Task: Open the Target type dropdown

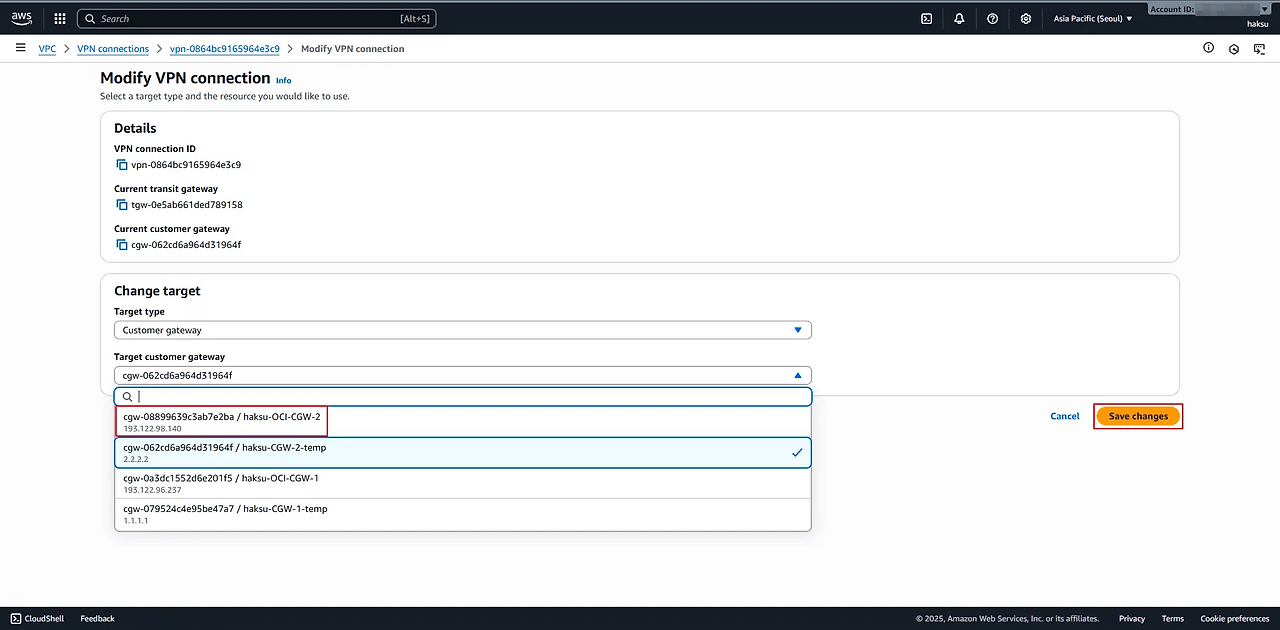Action: [462, 330]
